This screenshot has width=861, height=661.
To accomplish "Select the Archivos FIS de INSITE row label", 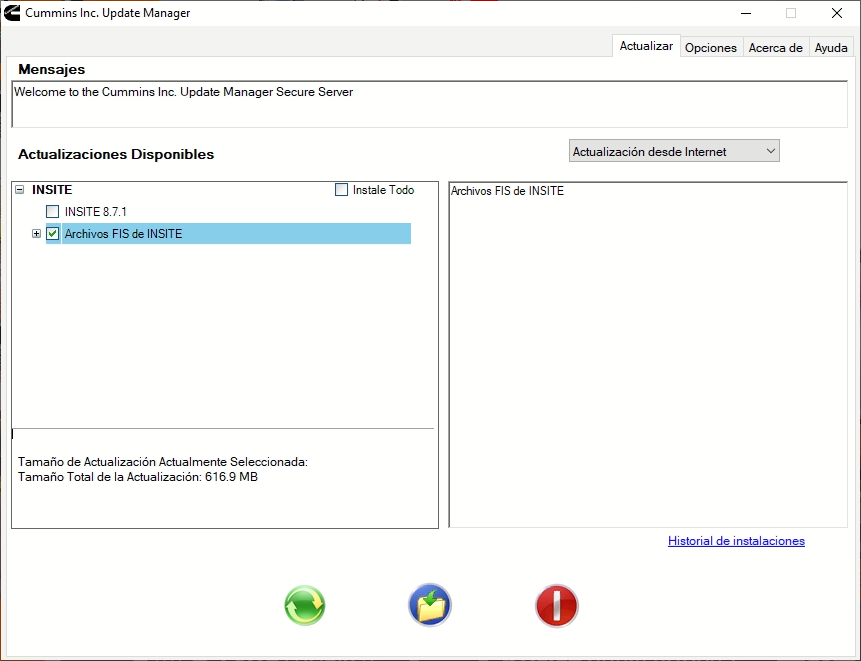I will (x=124, y=233).
